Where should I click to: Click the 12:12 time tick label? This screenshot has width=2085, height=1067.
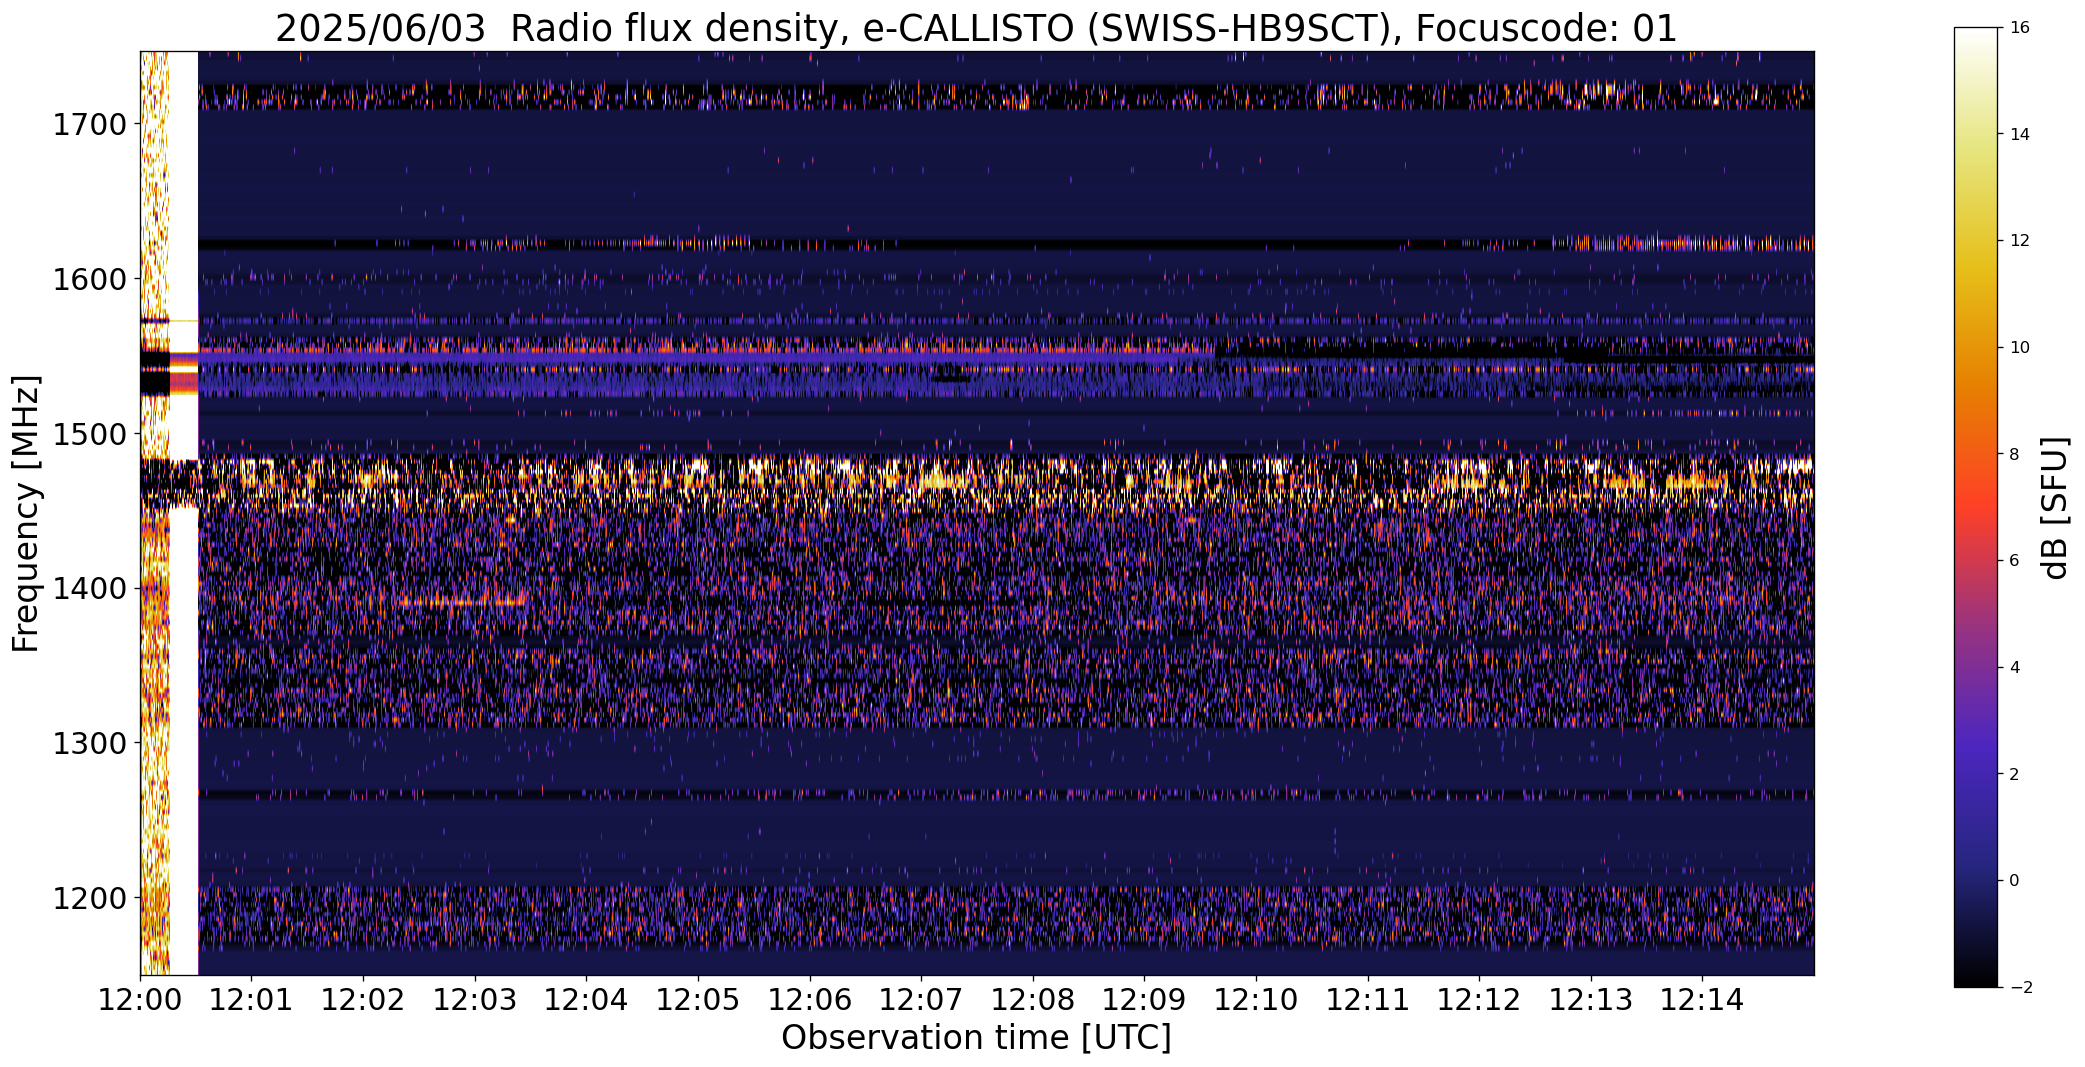pos(1479,999)
